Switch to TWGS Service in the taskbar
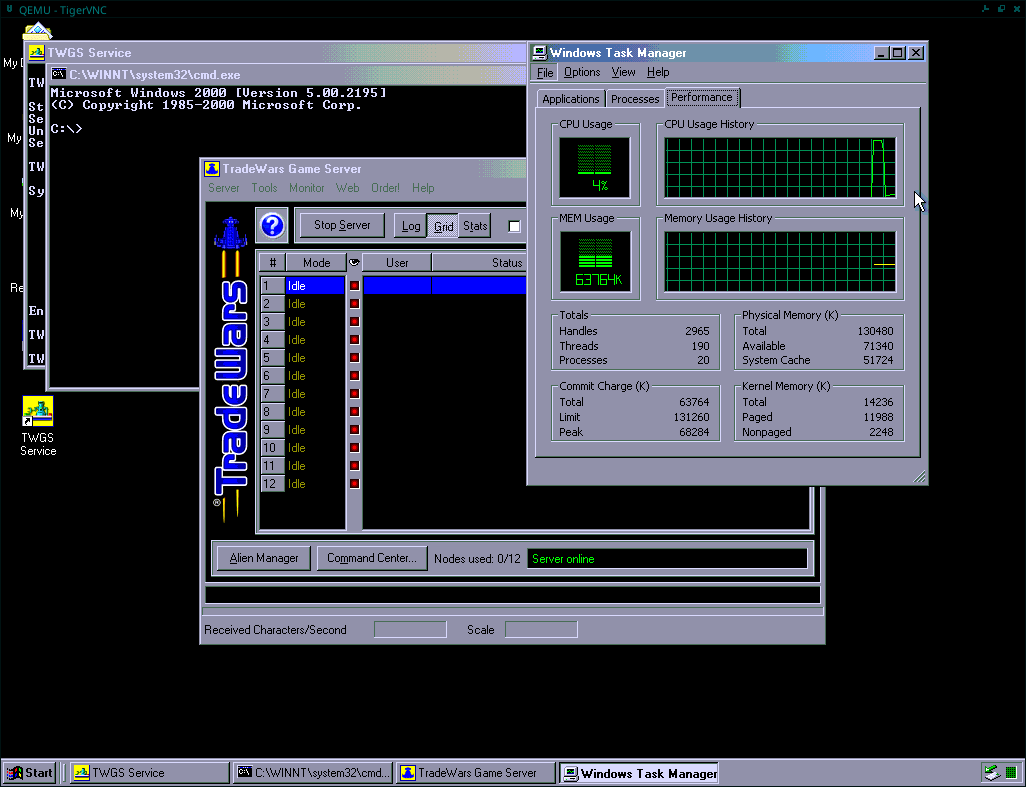Viewport: 1026px width, 787px height. (x=149, y=773)
